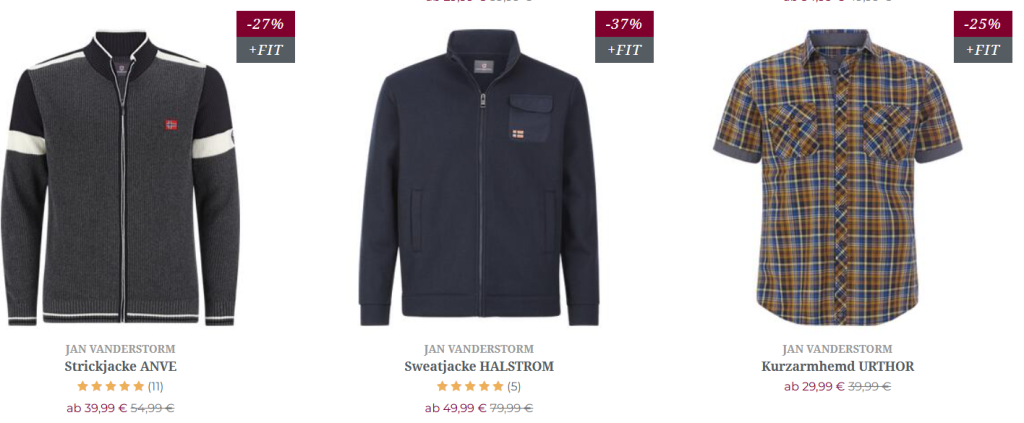This screenshot has width=1024, height=423.
Task: Click the star rating of Strickjacke ANVE
Action: tap(110, 386)
